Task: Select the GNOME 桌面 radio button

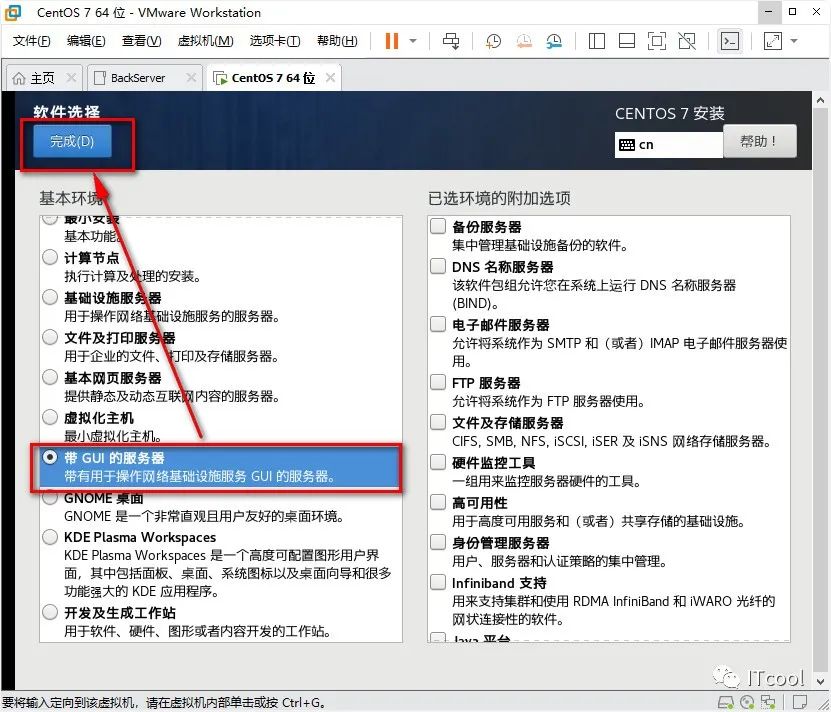Action: [50, 498]
